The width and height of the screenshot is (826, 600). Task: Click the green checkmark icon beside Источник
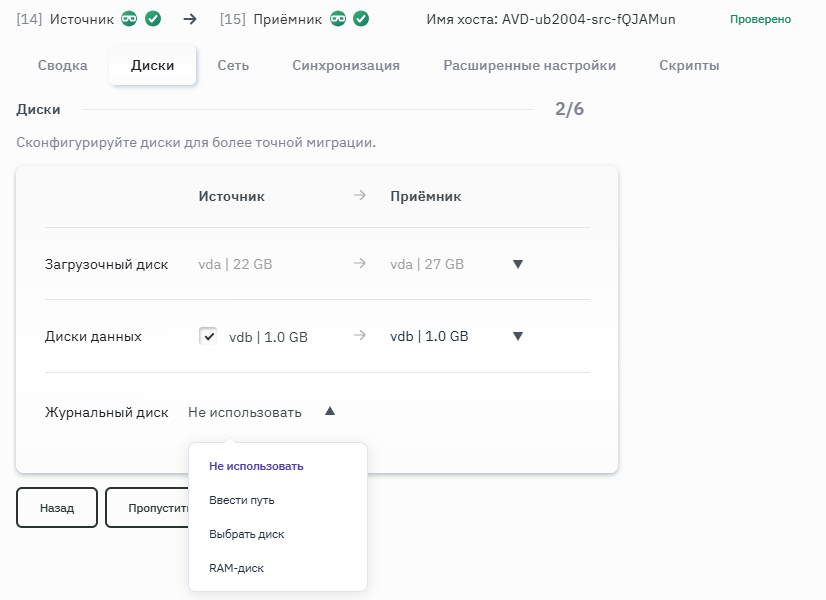(x=152, y=18)
